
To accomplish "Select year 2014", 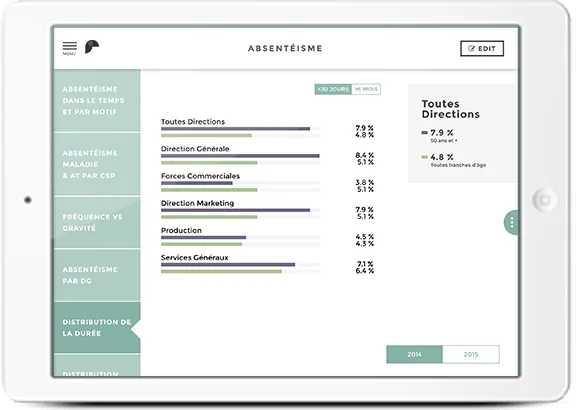I will point(414,354).
